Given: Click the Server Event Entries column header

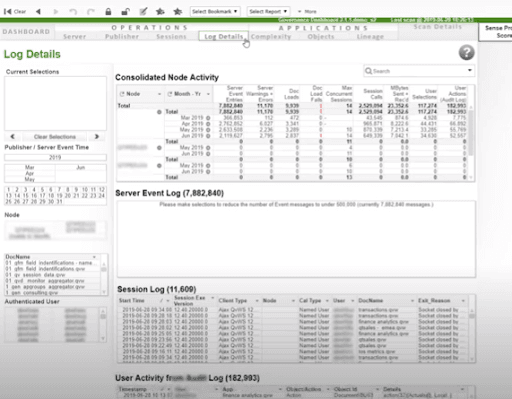Looking at the screenshot, I should coord(235,94).
